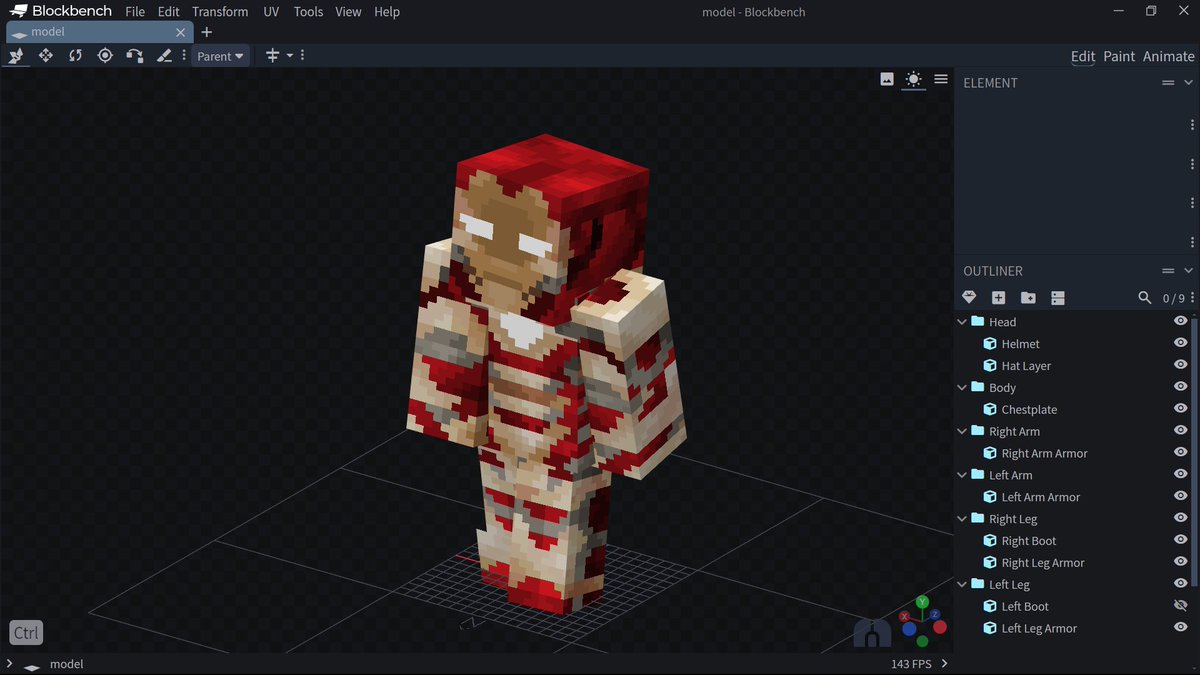This screenshot has height=675, width=1200.
Task: Collapse the Body group
Action: (x=963, y=387)
